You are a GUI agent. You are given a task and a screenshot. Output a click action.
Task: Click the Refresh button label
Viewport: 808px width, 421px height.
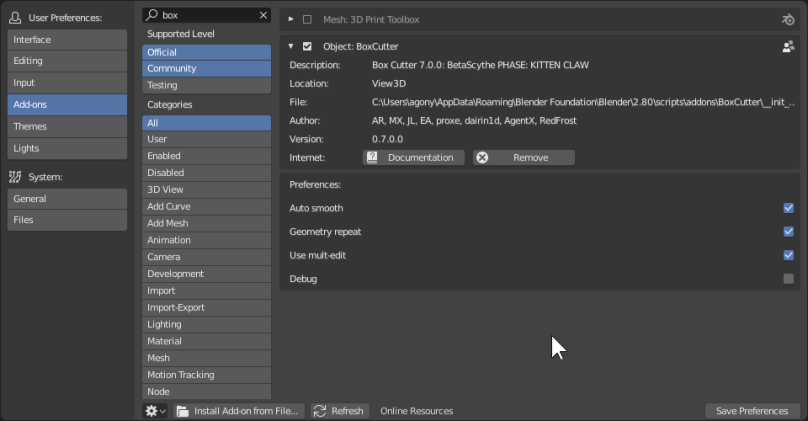click(347, 411)
